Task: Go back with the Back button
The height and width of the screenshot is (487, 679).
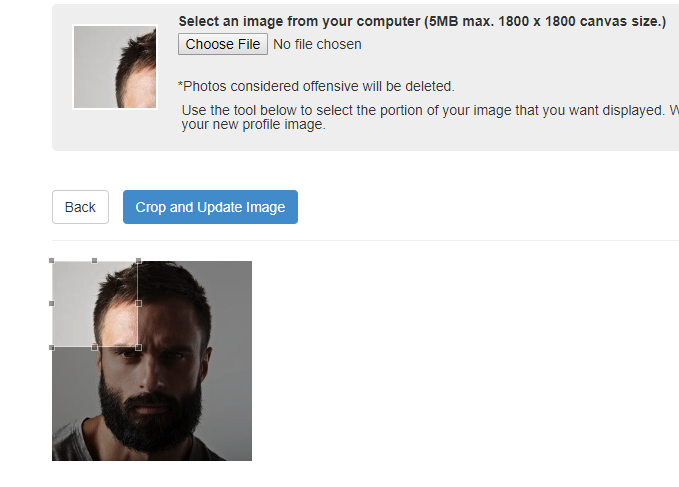Action: pos(80,207)
